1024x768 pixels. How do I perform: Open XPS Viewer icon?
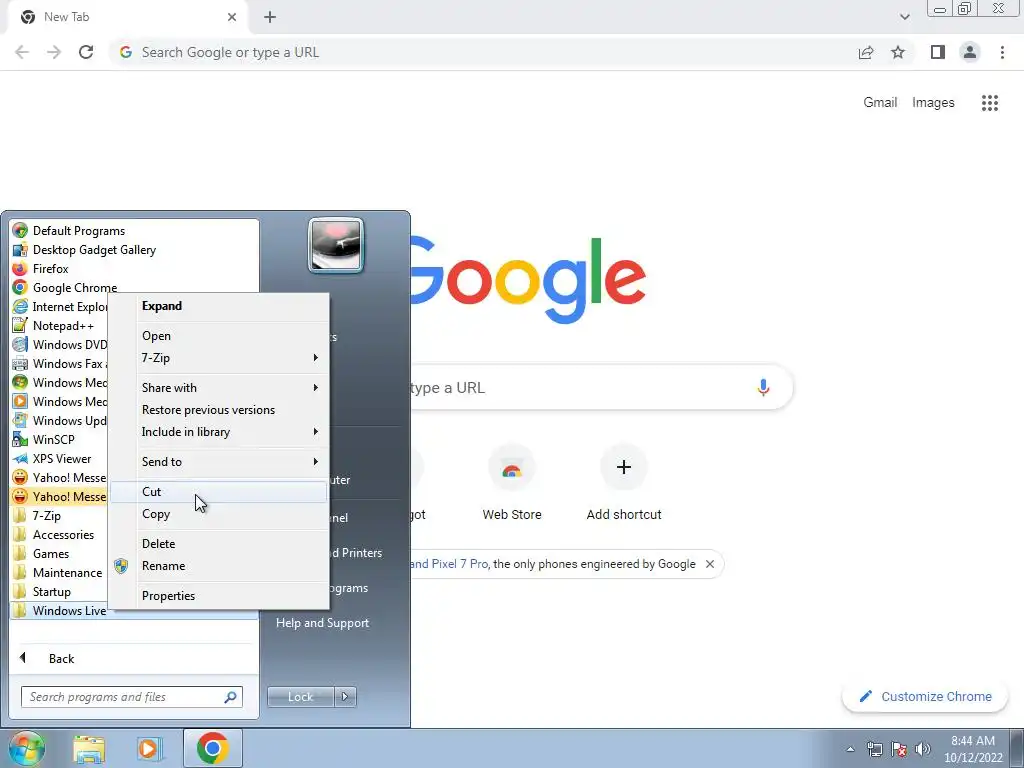(x=20, y=458)
